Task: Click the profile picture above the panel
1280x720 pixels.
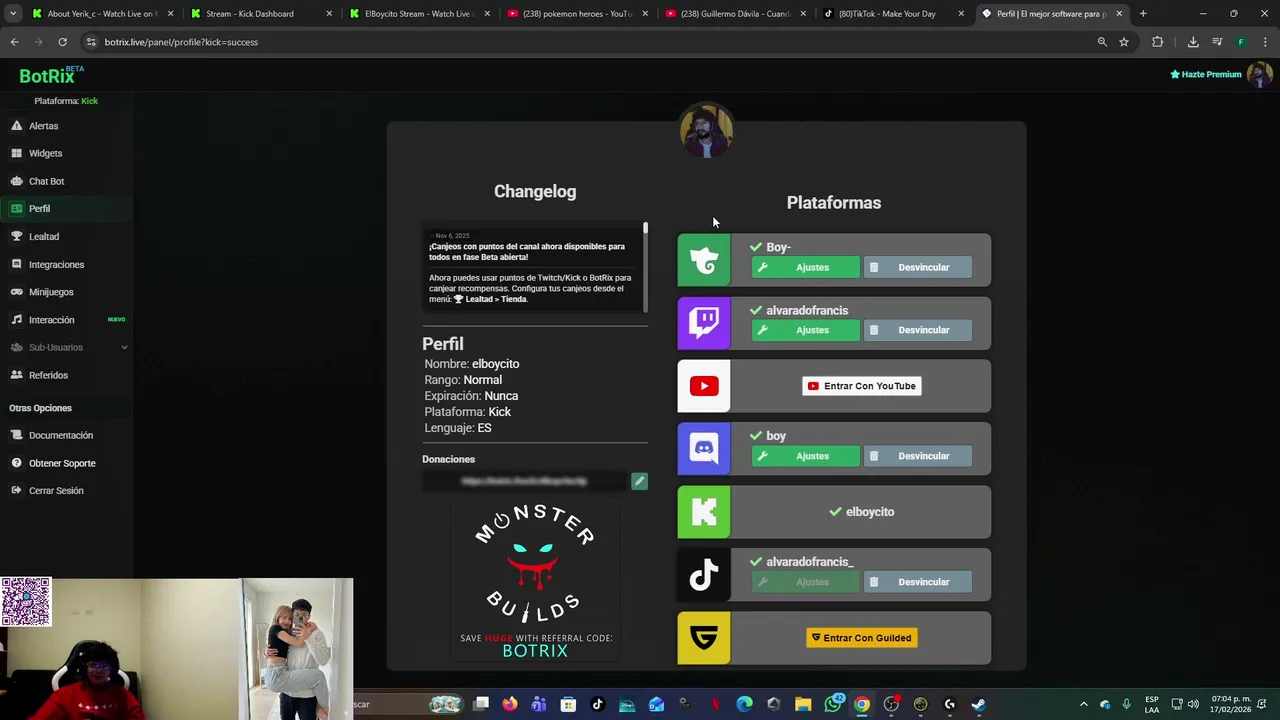Action: click(706, 131)
